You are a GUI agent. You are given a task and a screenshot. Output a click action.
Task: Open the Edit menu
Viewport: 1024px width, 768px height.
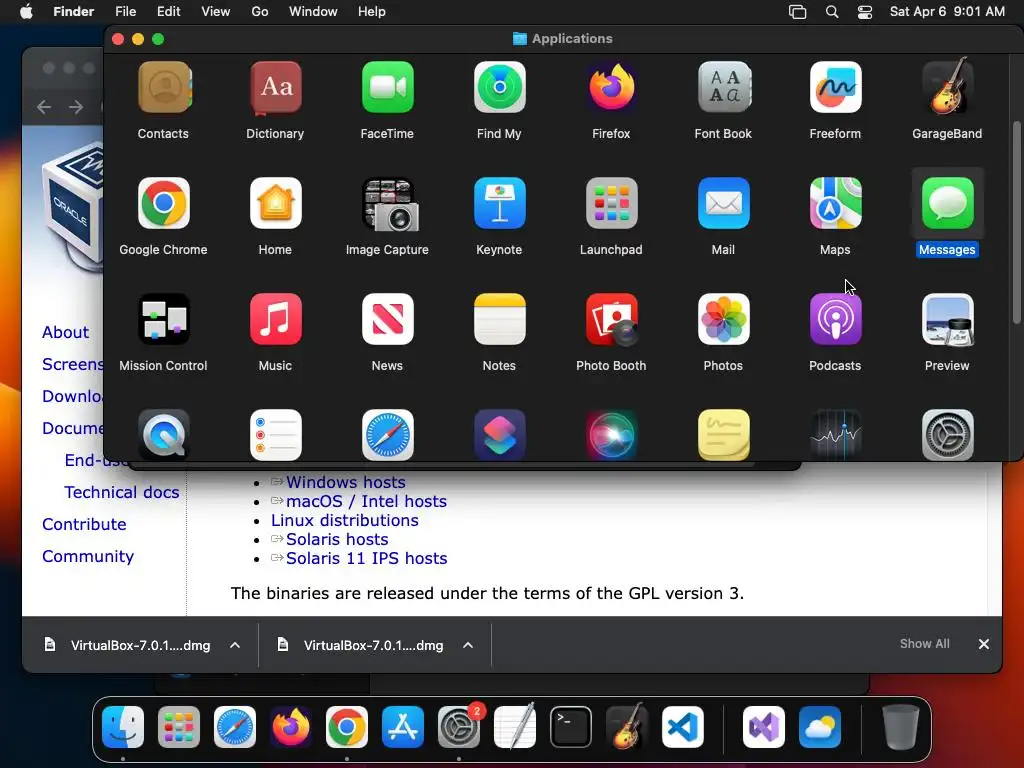point(168,12)
